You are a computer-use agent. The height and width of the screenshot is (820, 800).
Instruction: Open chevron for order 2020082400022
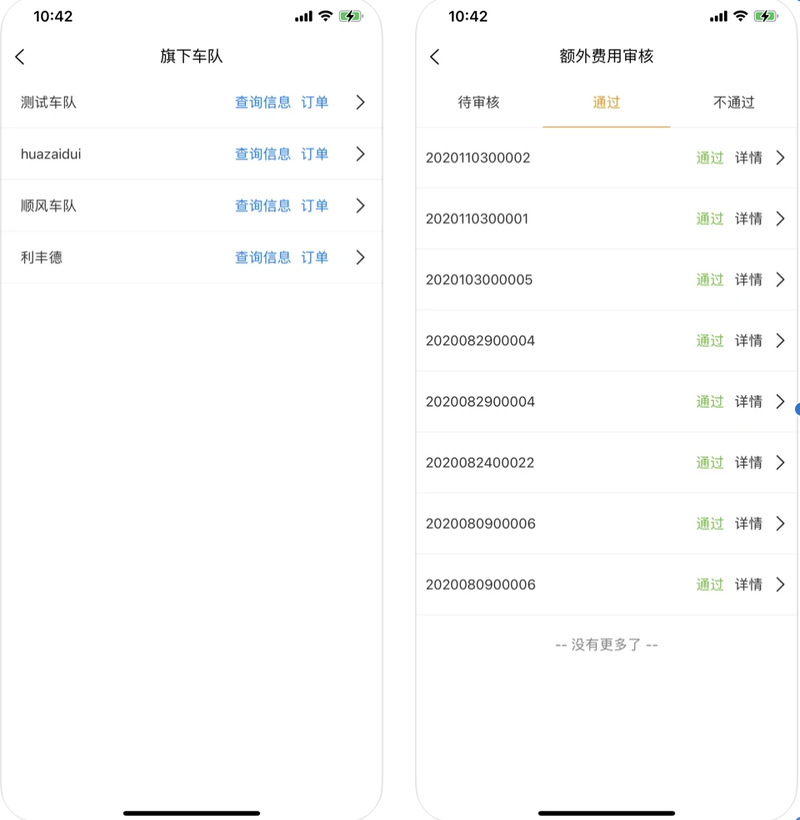(x=780, y=462)
